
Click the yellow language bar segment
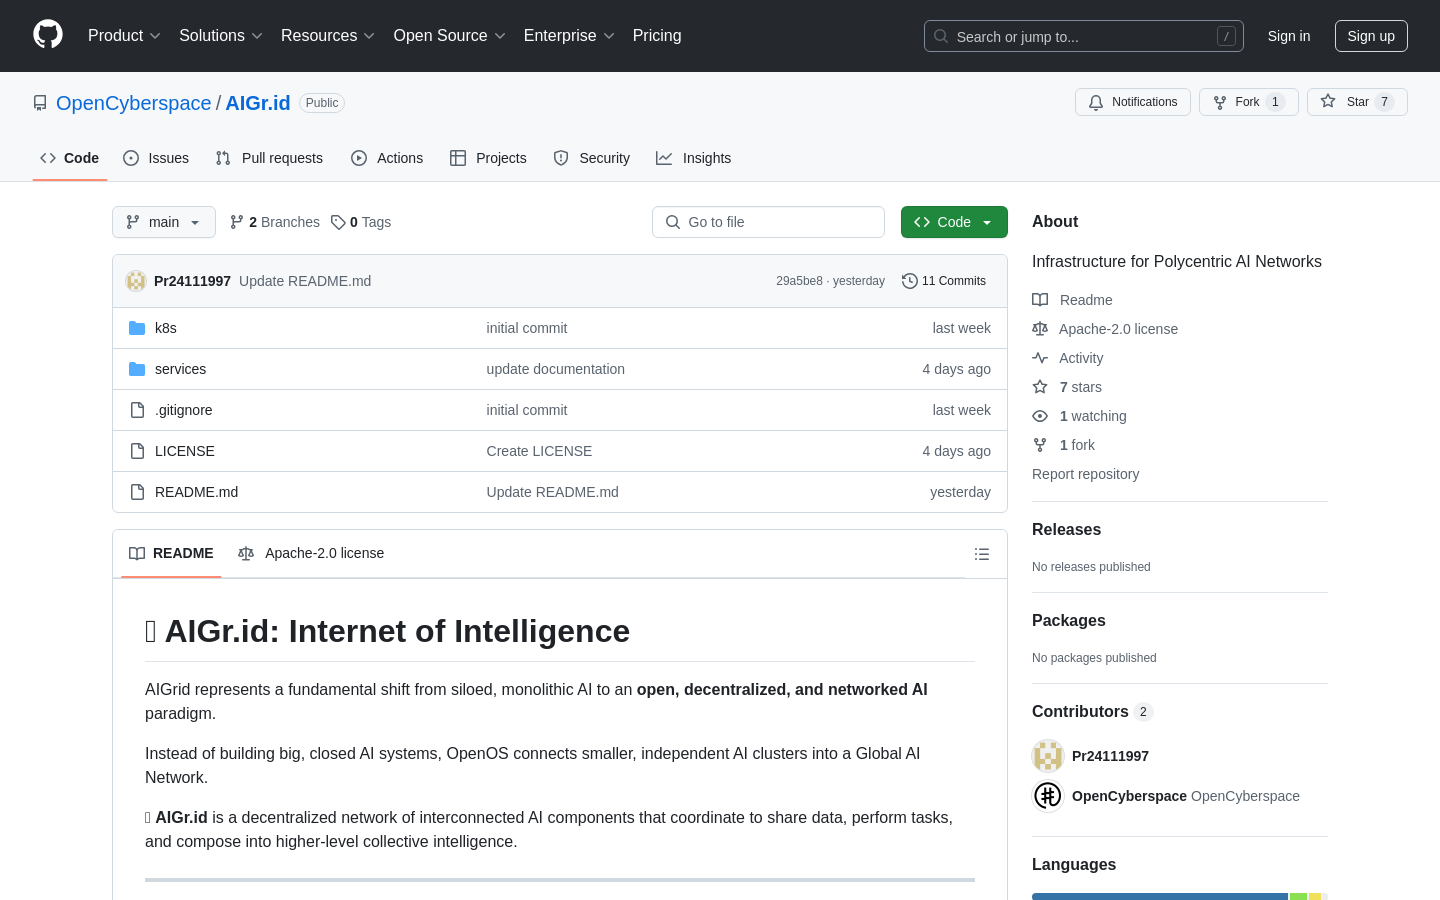click(x=1315, y=897)
